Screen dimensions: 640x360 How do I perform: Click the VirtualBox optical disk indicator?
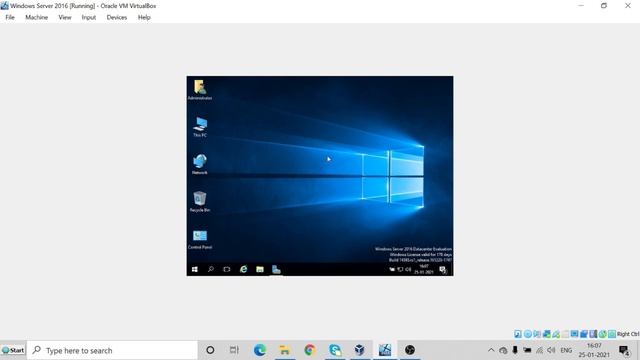click(528, 334)
